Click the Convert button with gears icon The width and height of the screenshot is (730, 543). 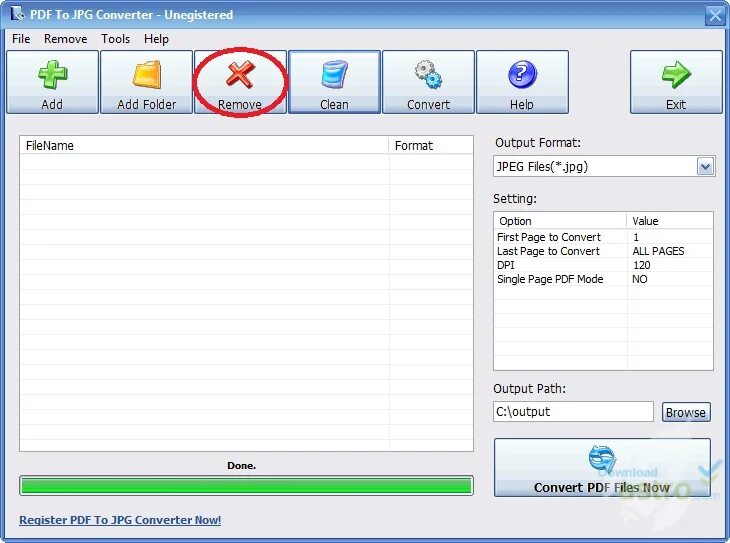(x=428, y=82)
